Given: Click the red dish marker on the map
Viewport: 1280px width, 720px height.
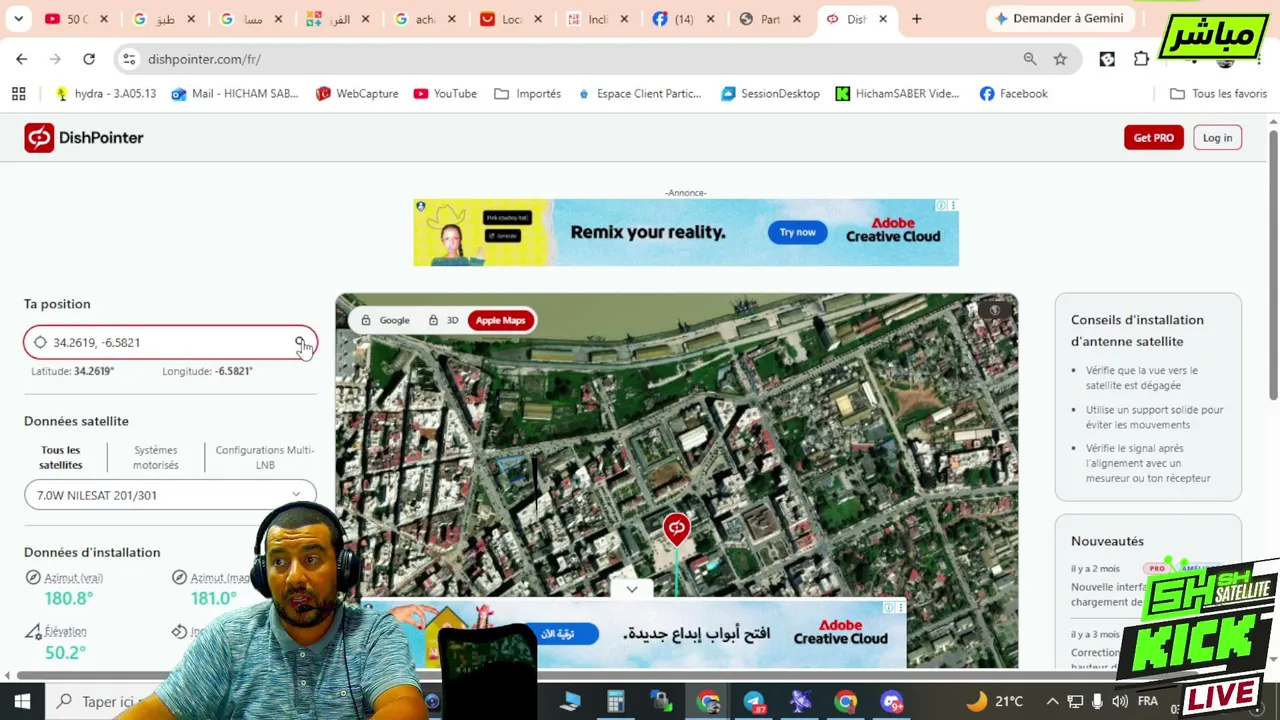Looking at the screenshot, I should coord(677,528).
